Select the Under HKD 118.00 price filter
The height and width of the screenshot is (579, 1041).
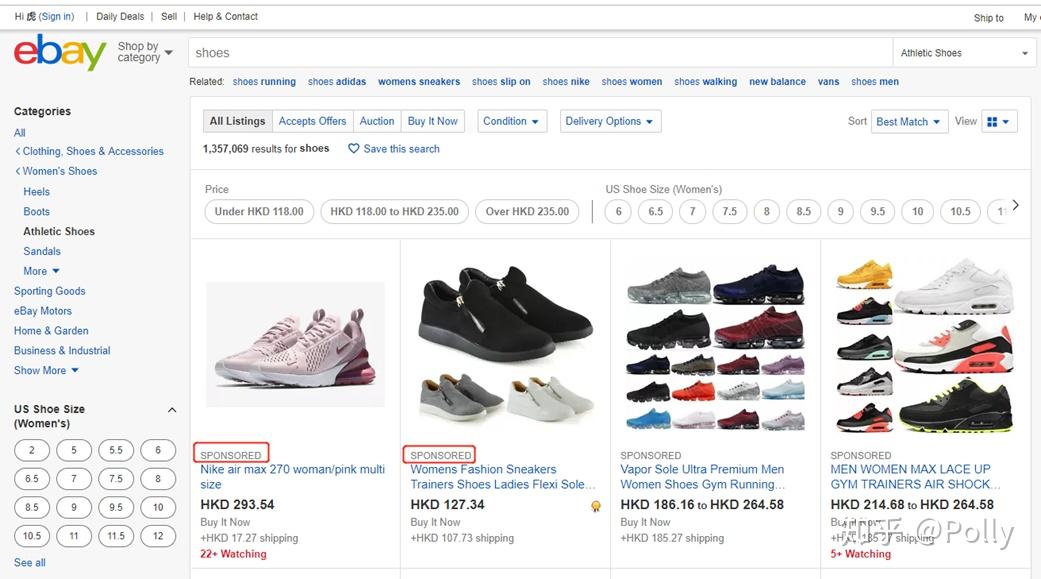tap(259, 212)
